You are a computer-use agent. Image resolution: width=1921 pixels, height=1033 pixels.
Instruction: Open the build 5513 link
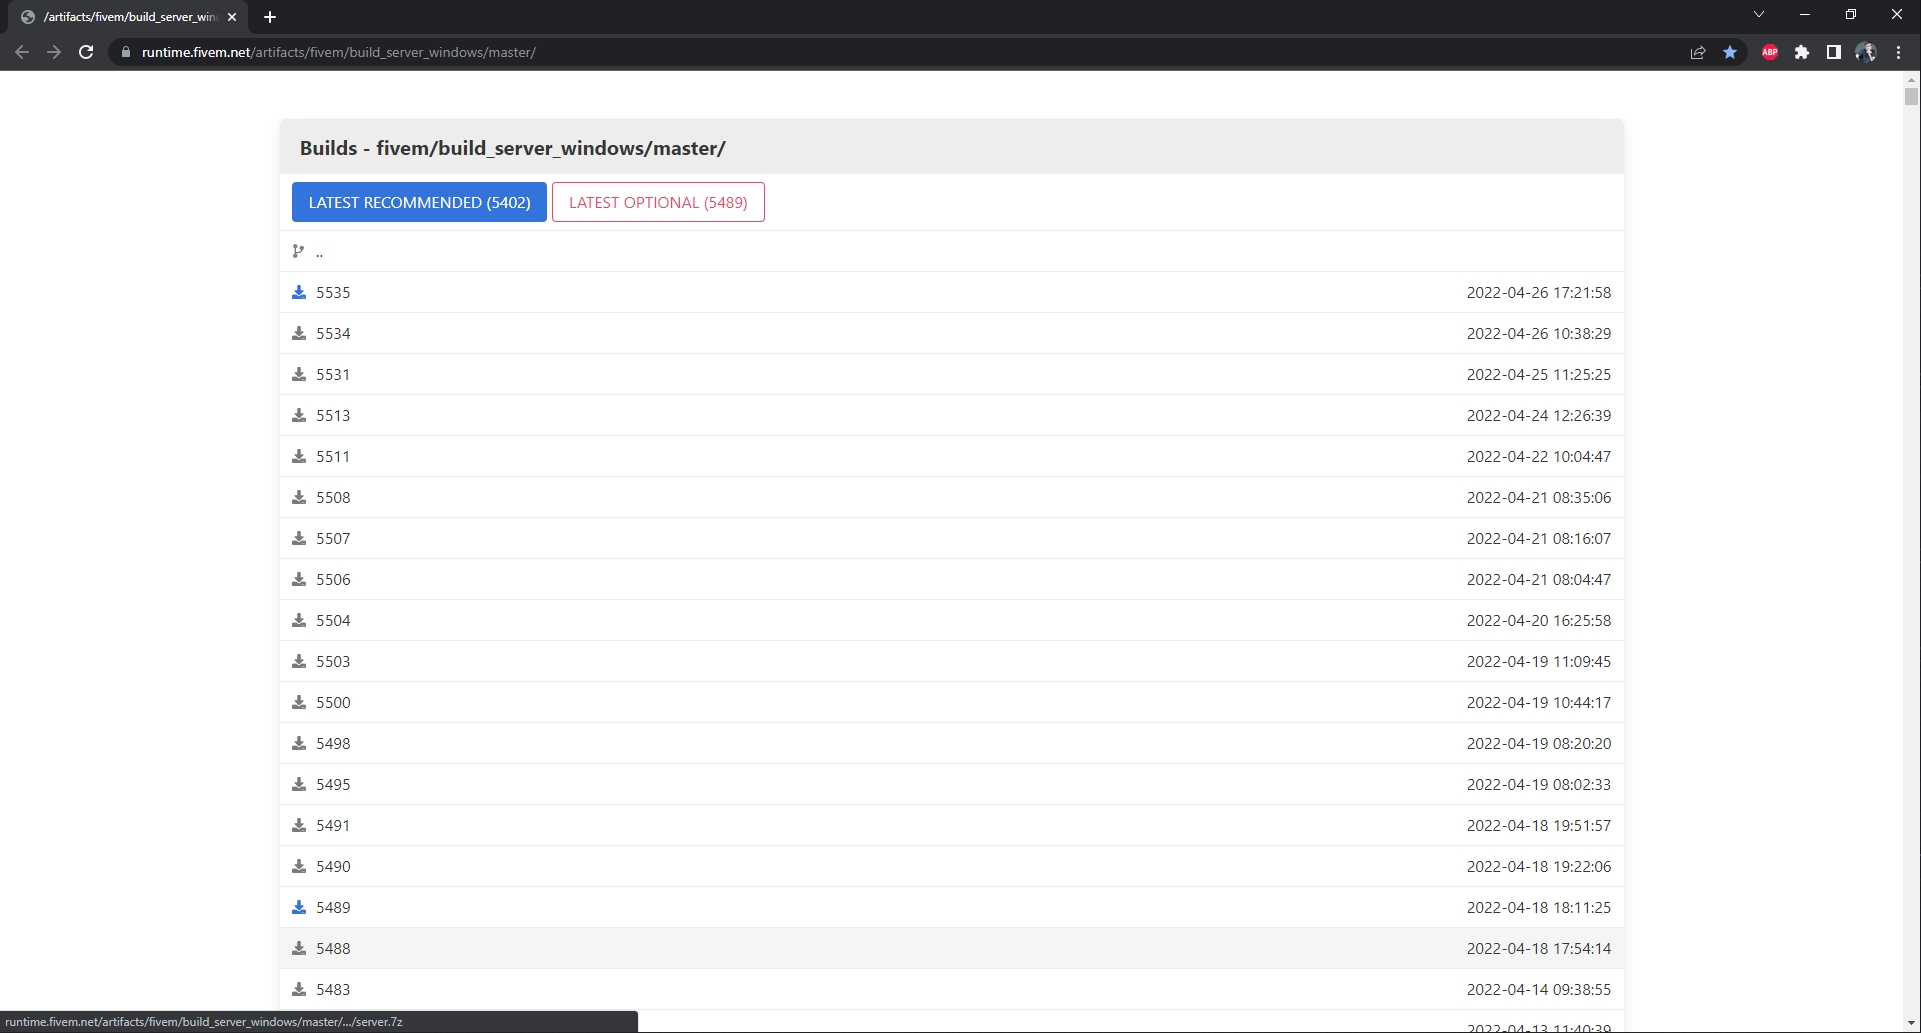point(333,415)
